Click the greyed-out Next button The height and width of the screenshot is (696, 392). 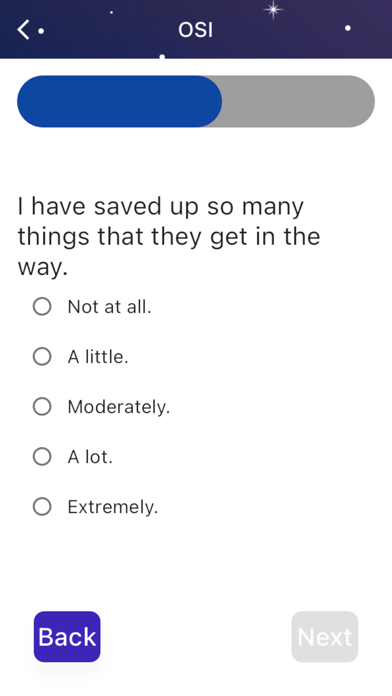(x=325, y=637)
